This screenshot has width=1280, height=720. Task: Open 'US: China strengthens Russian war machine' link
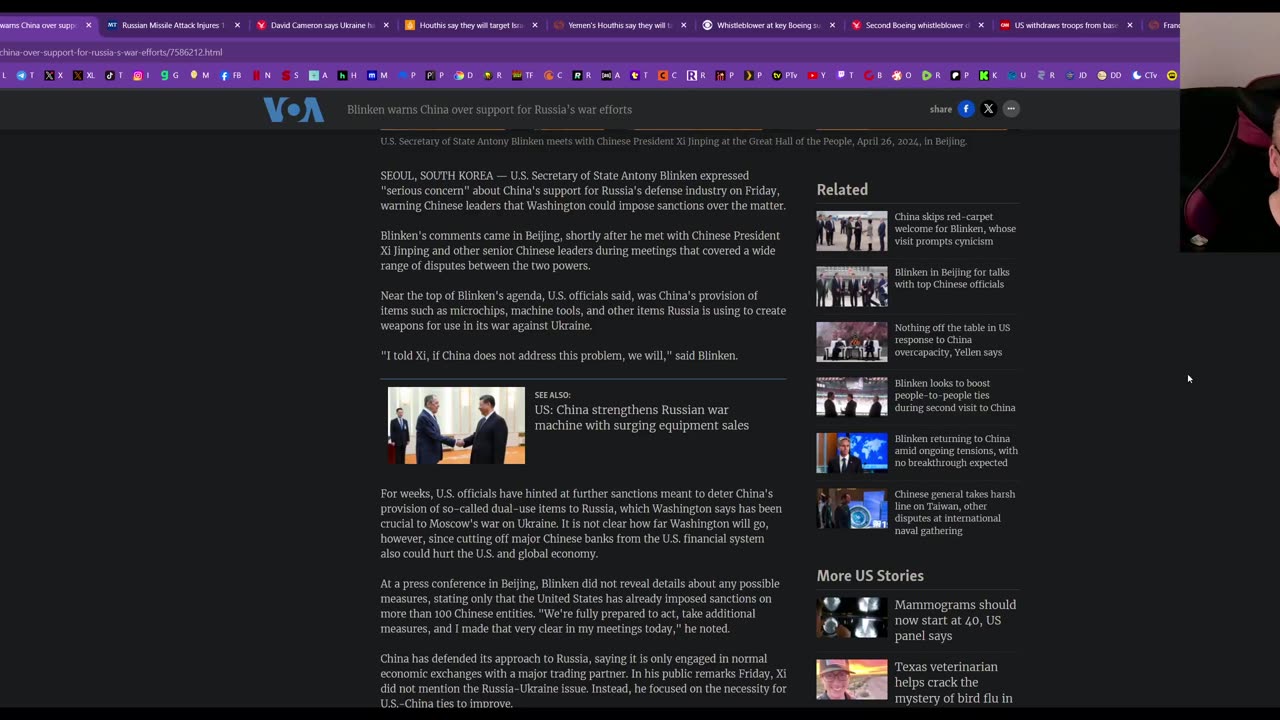pyautogui.click(x=641, y=417)
